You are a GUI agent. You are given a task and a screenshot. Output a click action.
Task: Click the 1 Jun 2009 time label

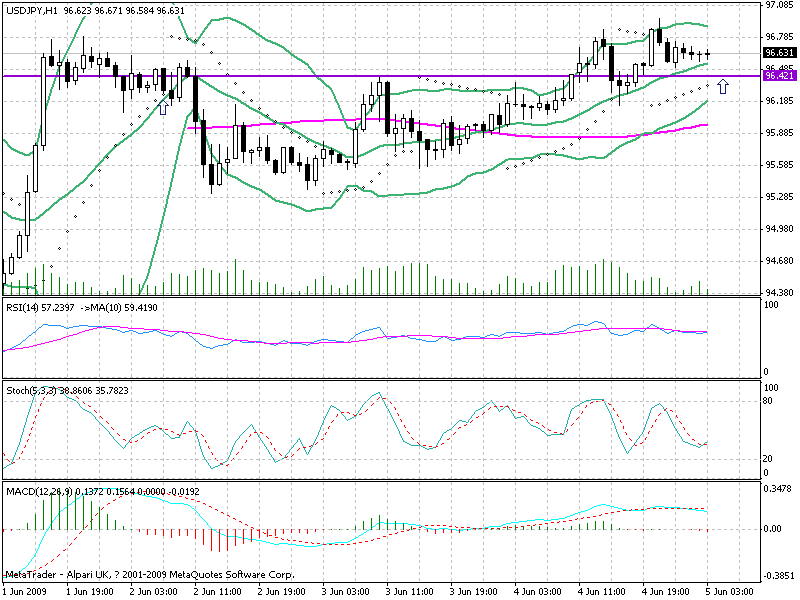point(24,592)
